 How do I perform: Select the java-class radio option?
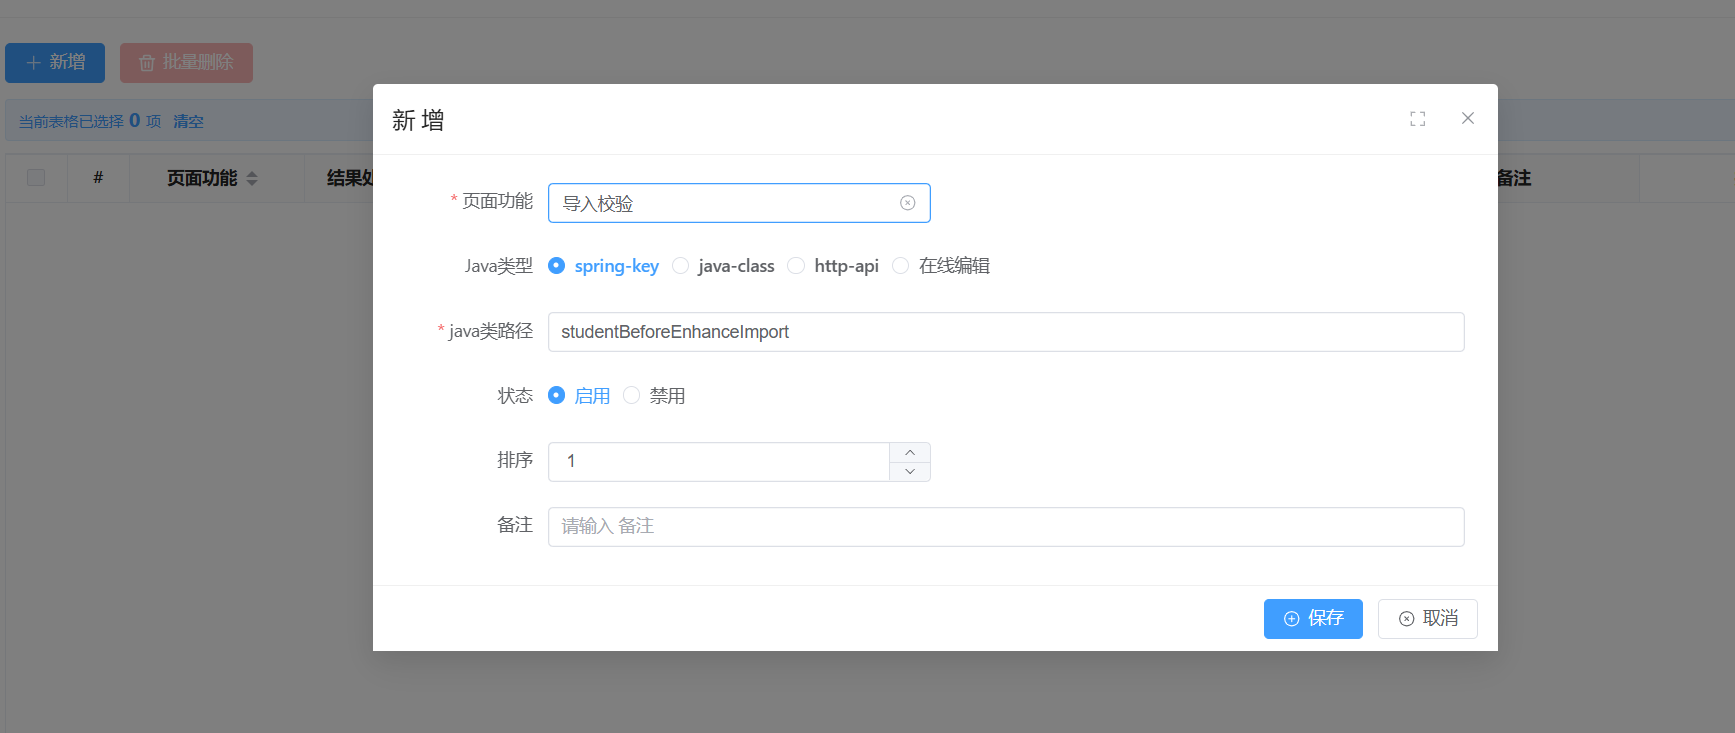click(724, 266)
